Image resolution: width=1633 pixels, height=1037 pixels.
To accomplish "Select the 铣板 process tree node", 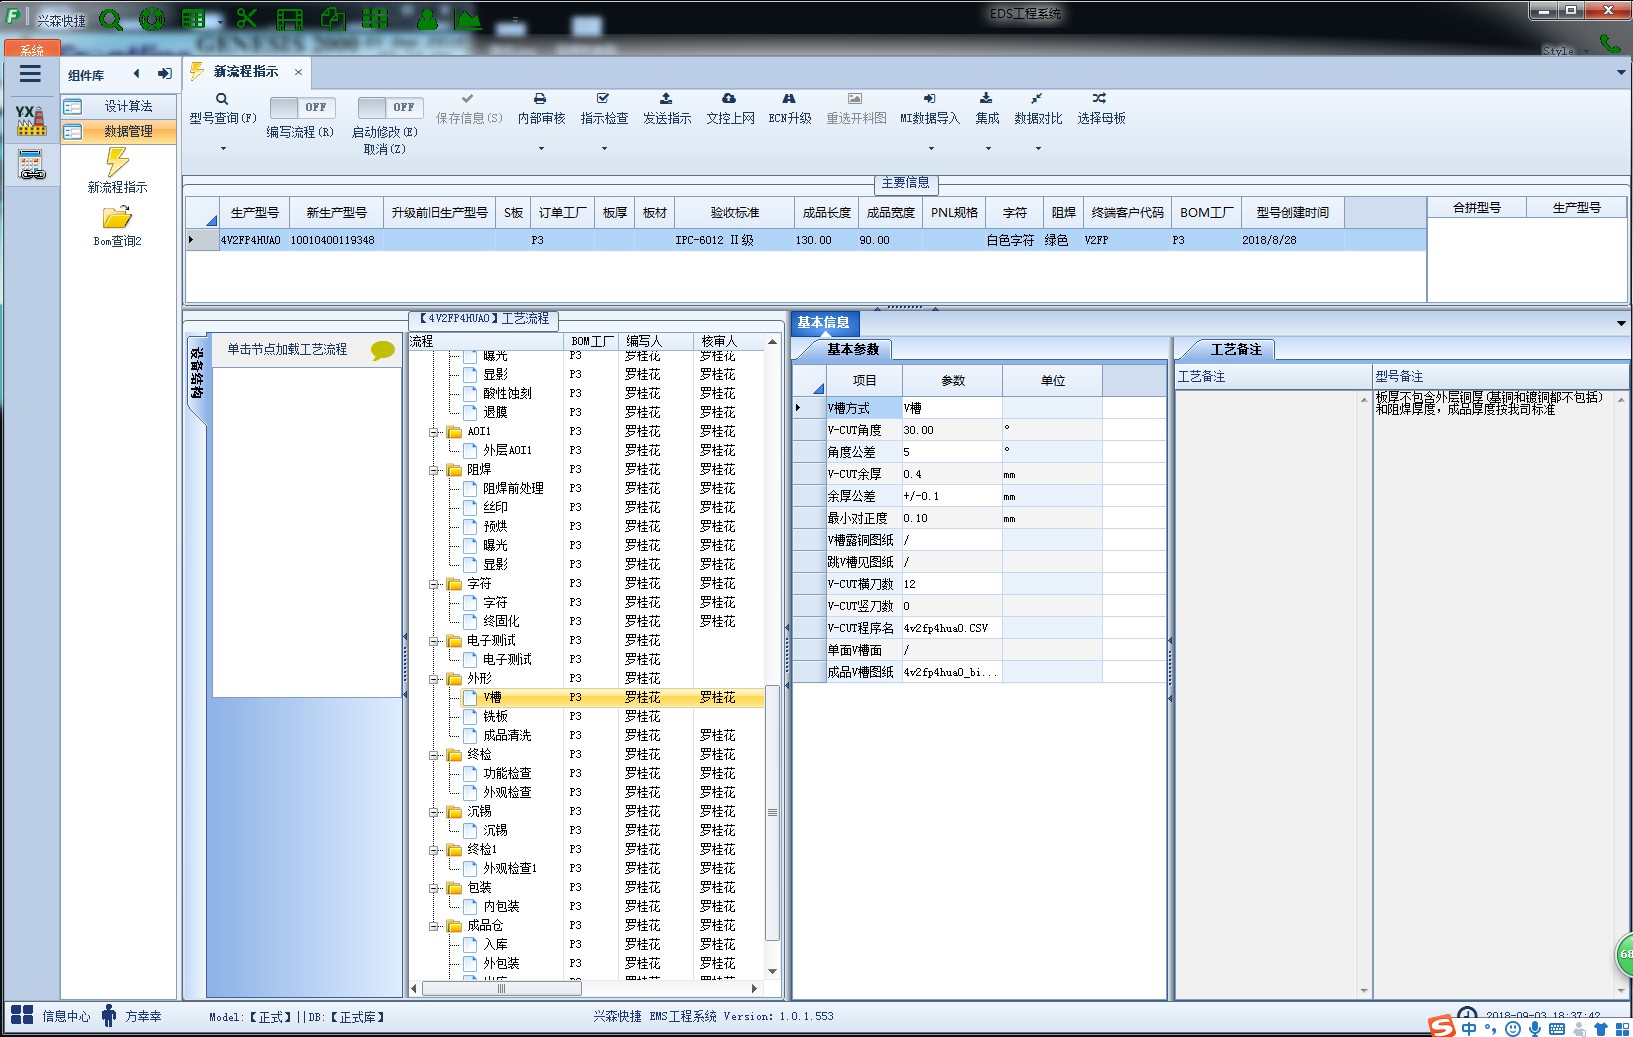I will 496,717.
